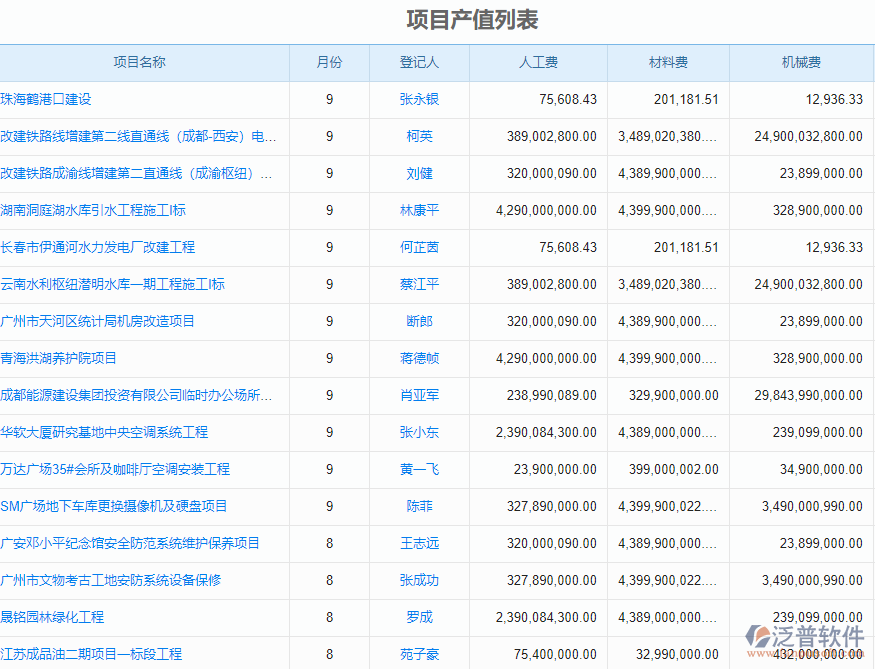
Task: Click the 登记人 column header
Action: point(418,62)
